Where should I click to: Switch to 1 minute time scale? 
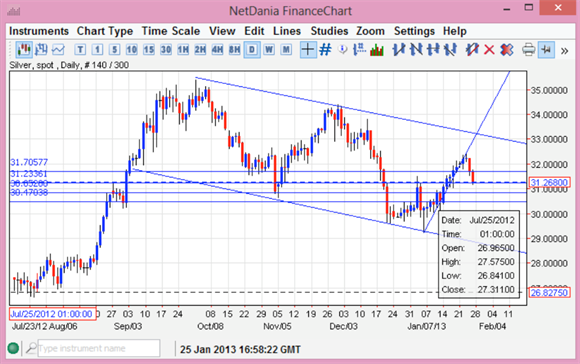click(x=97, y=50)
